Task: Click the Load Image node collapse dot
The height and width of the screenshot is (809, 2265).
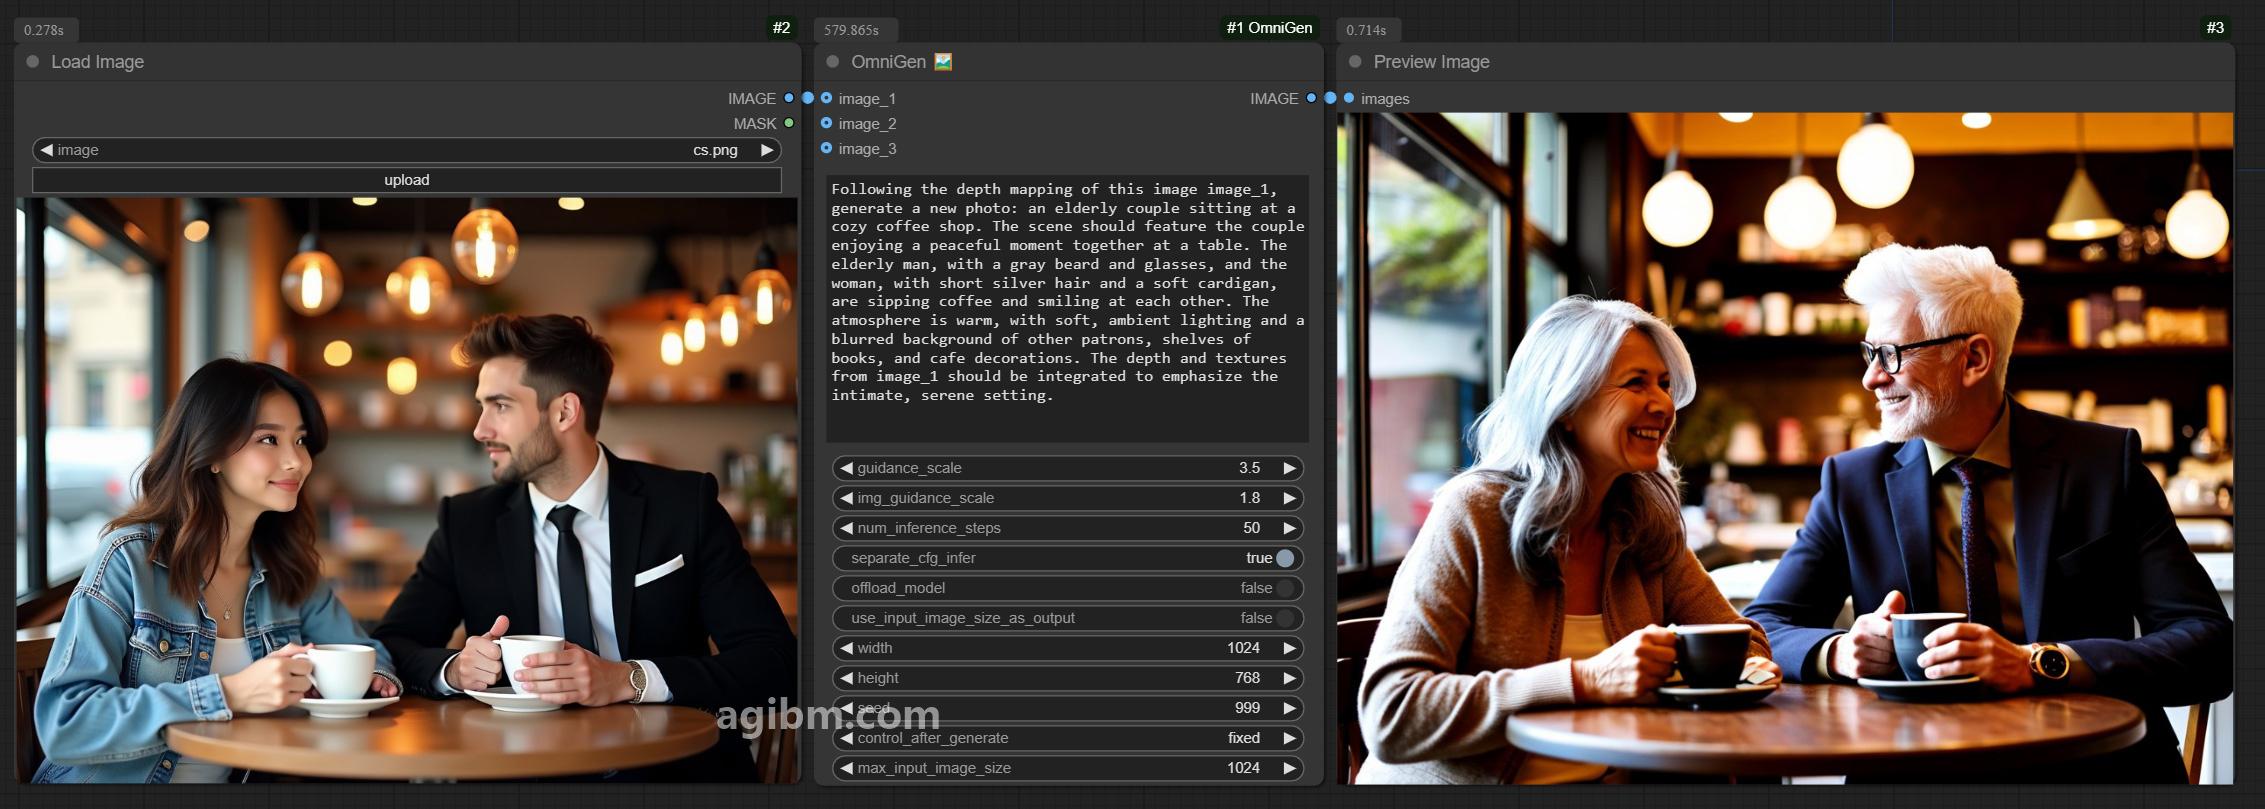Action: click(x=33, y=62)
